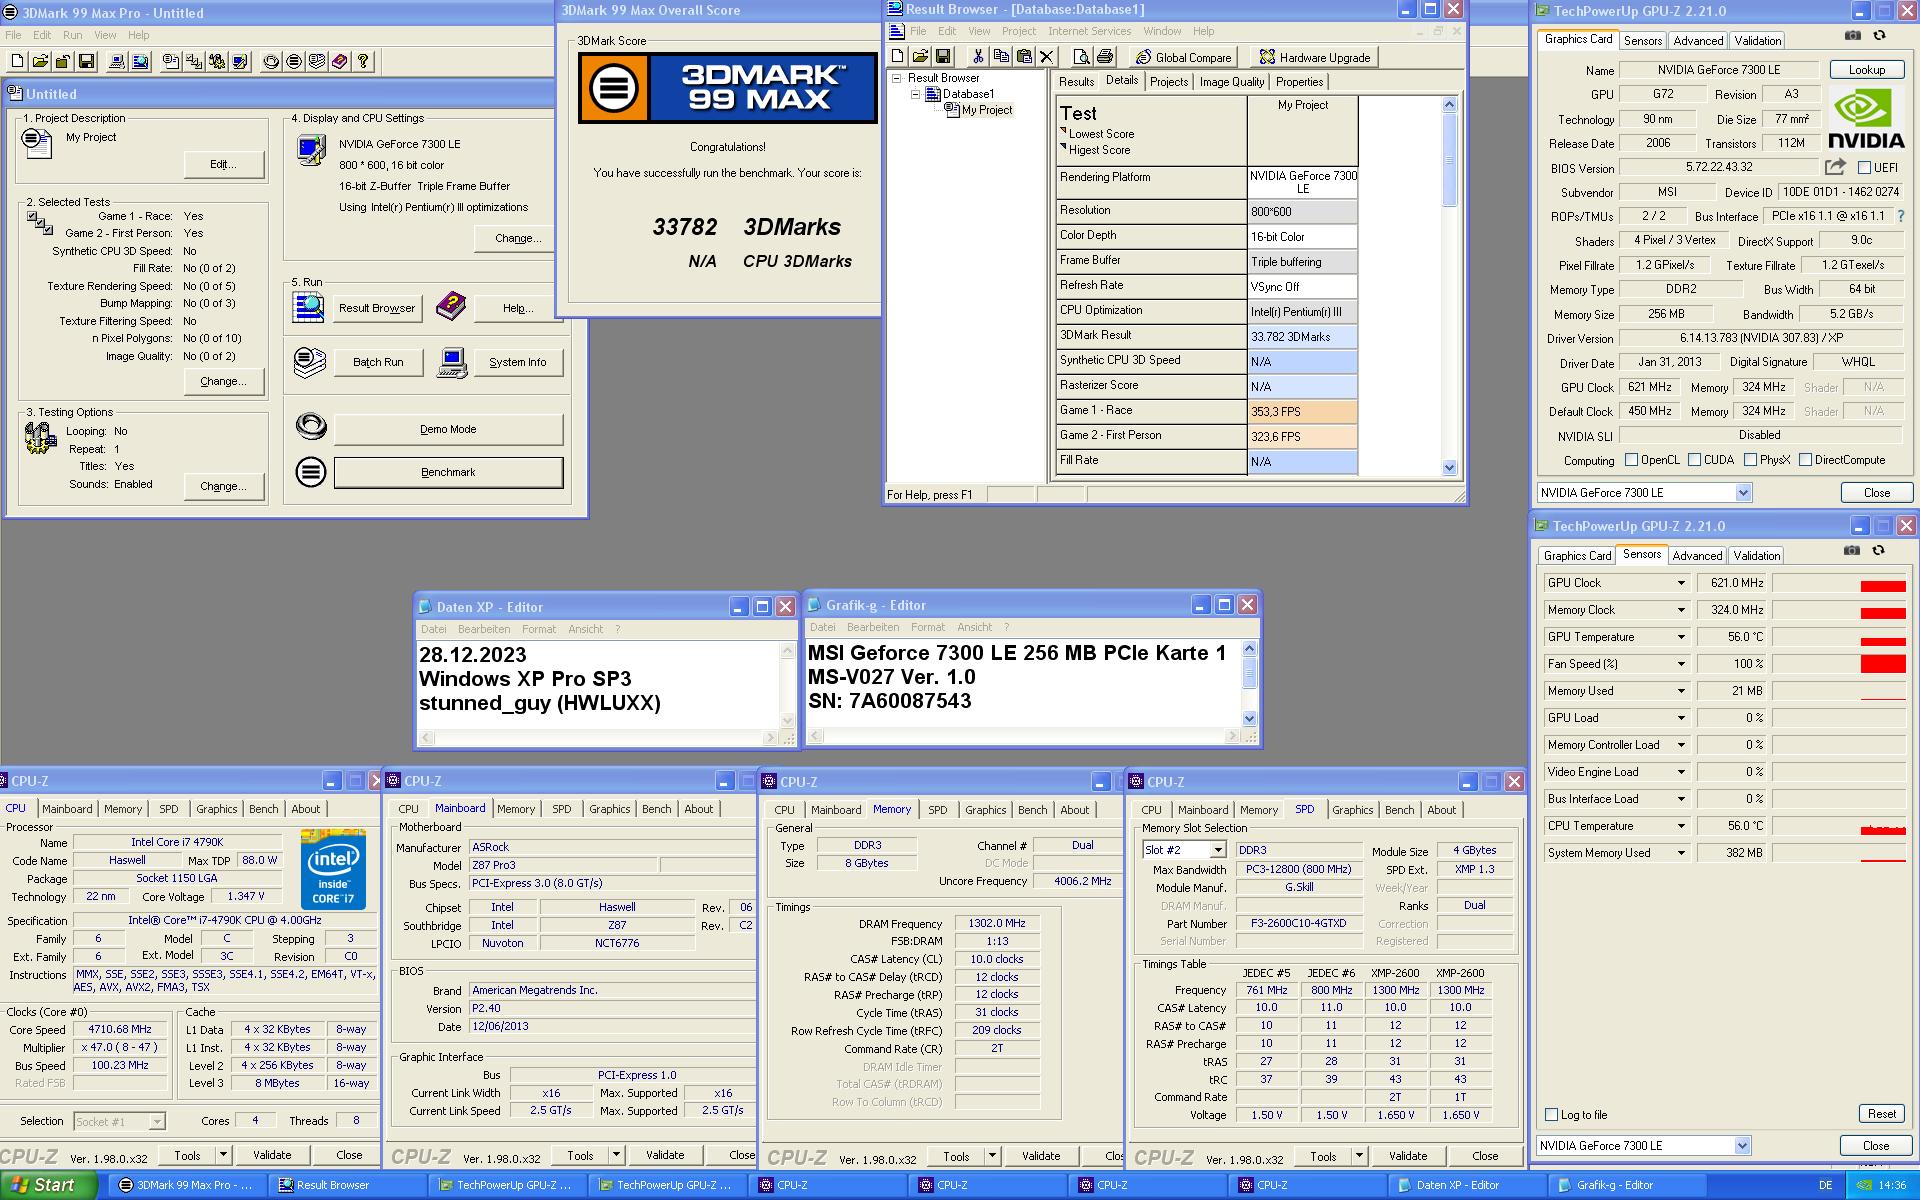Click Reset button in GPU-Z Sensors

tap(1881, 1114)
